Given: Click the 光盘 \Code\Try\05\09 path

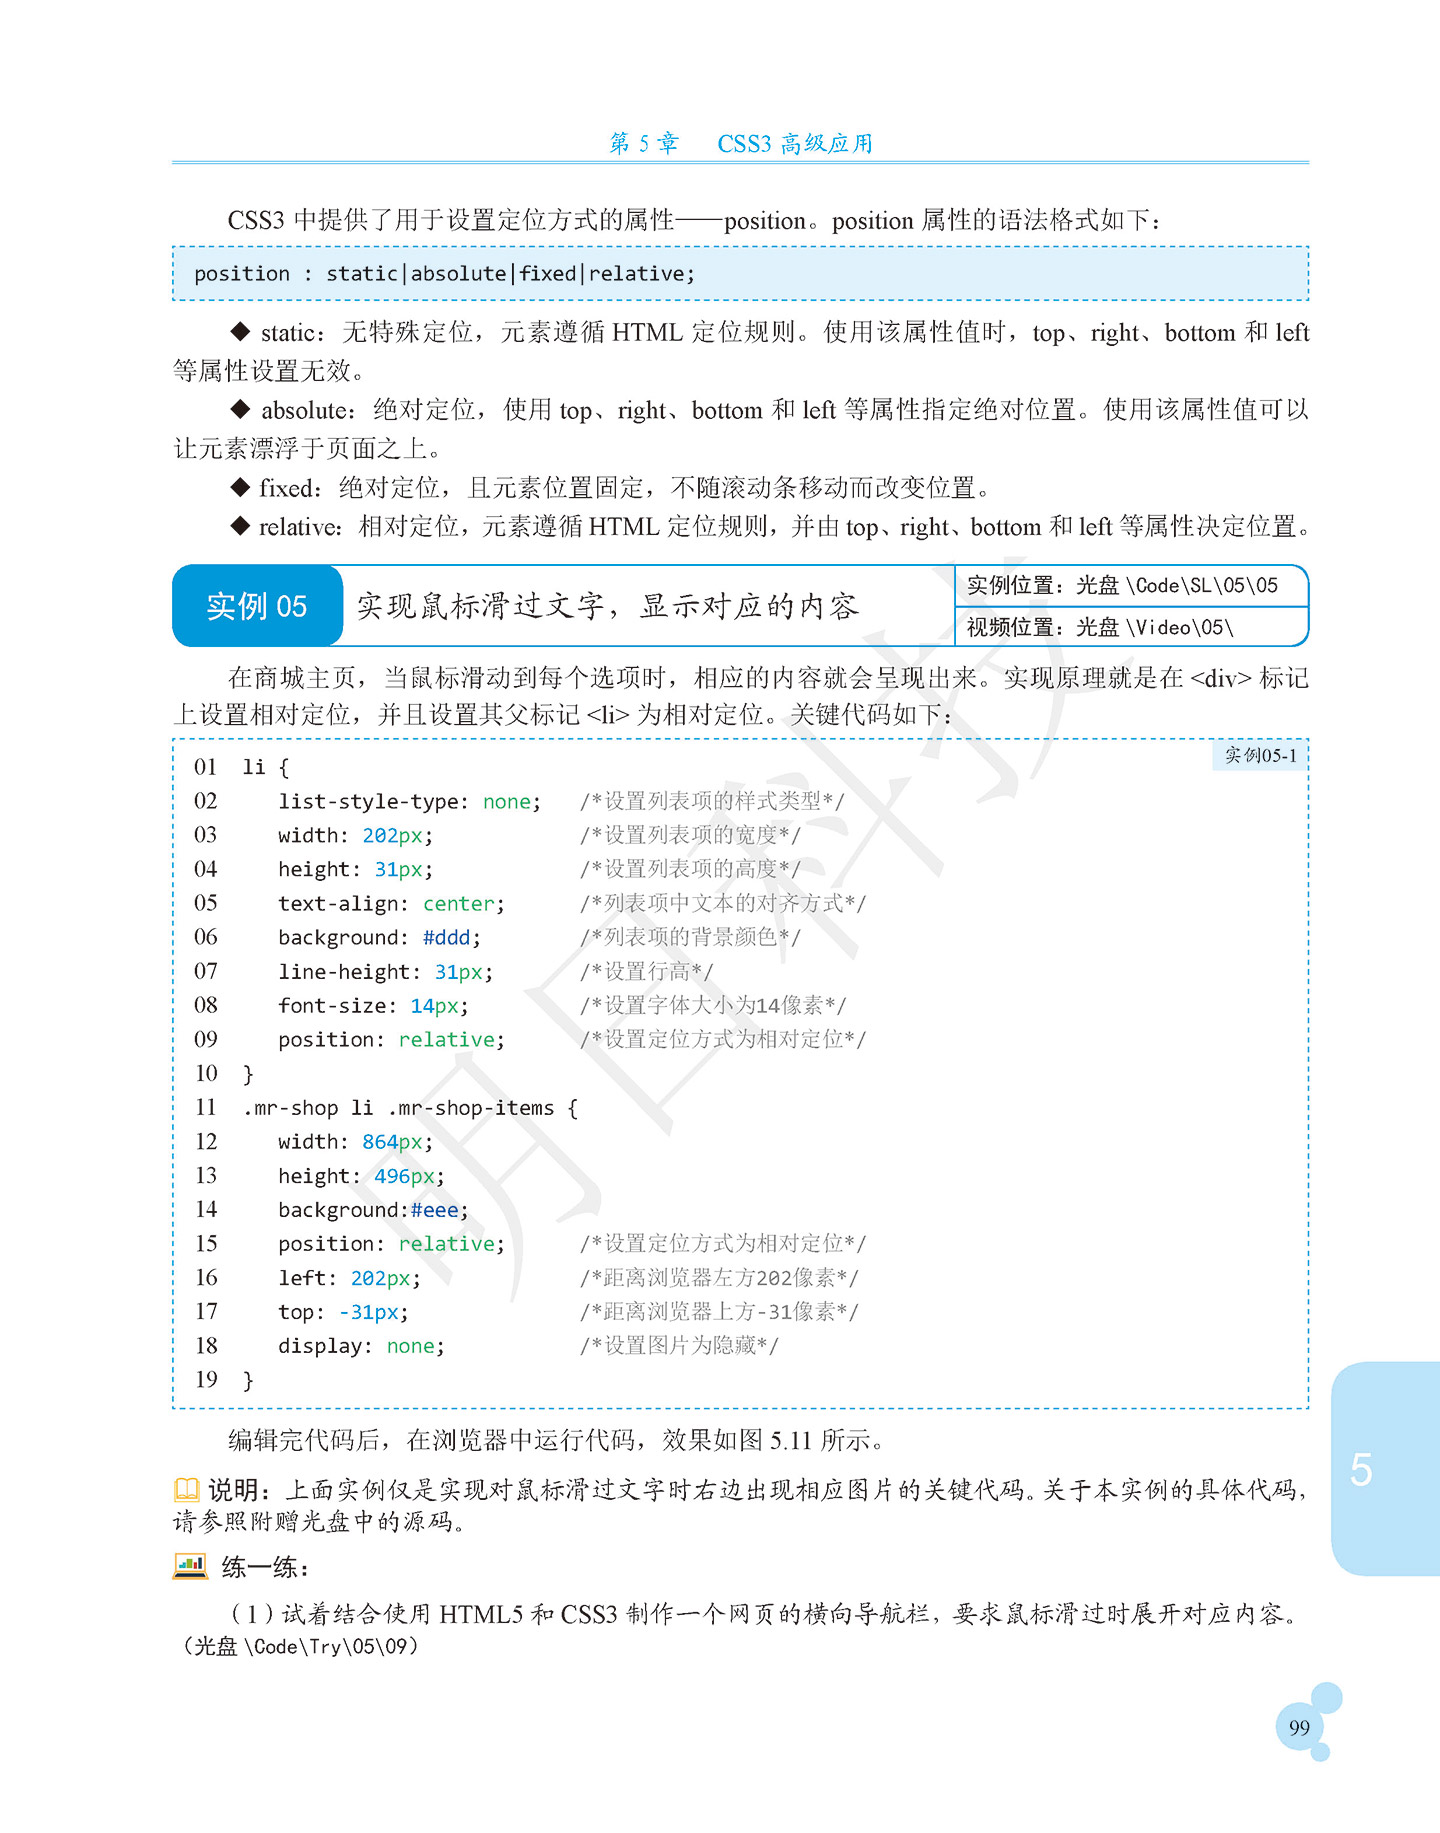Looking at the screenshot, I should pos(300,1646).
